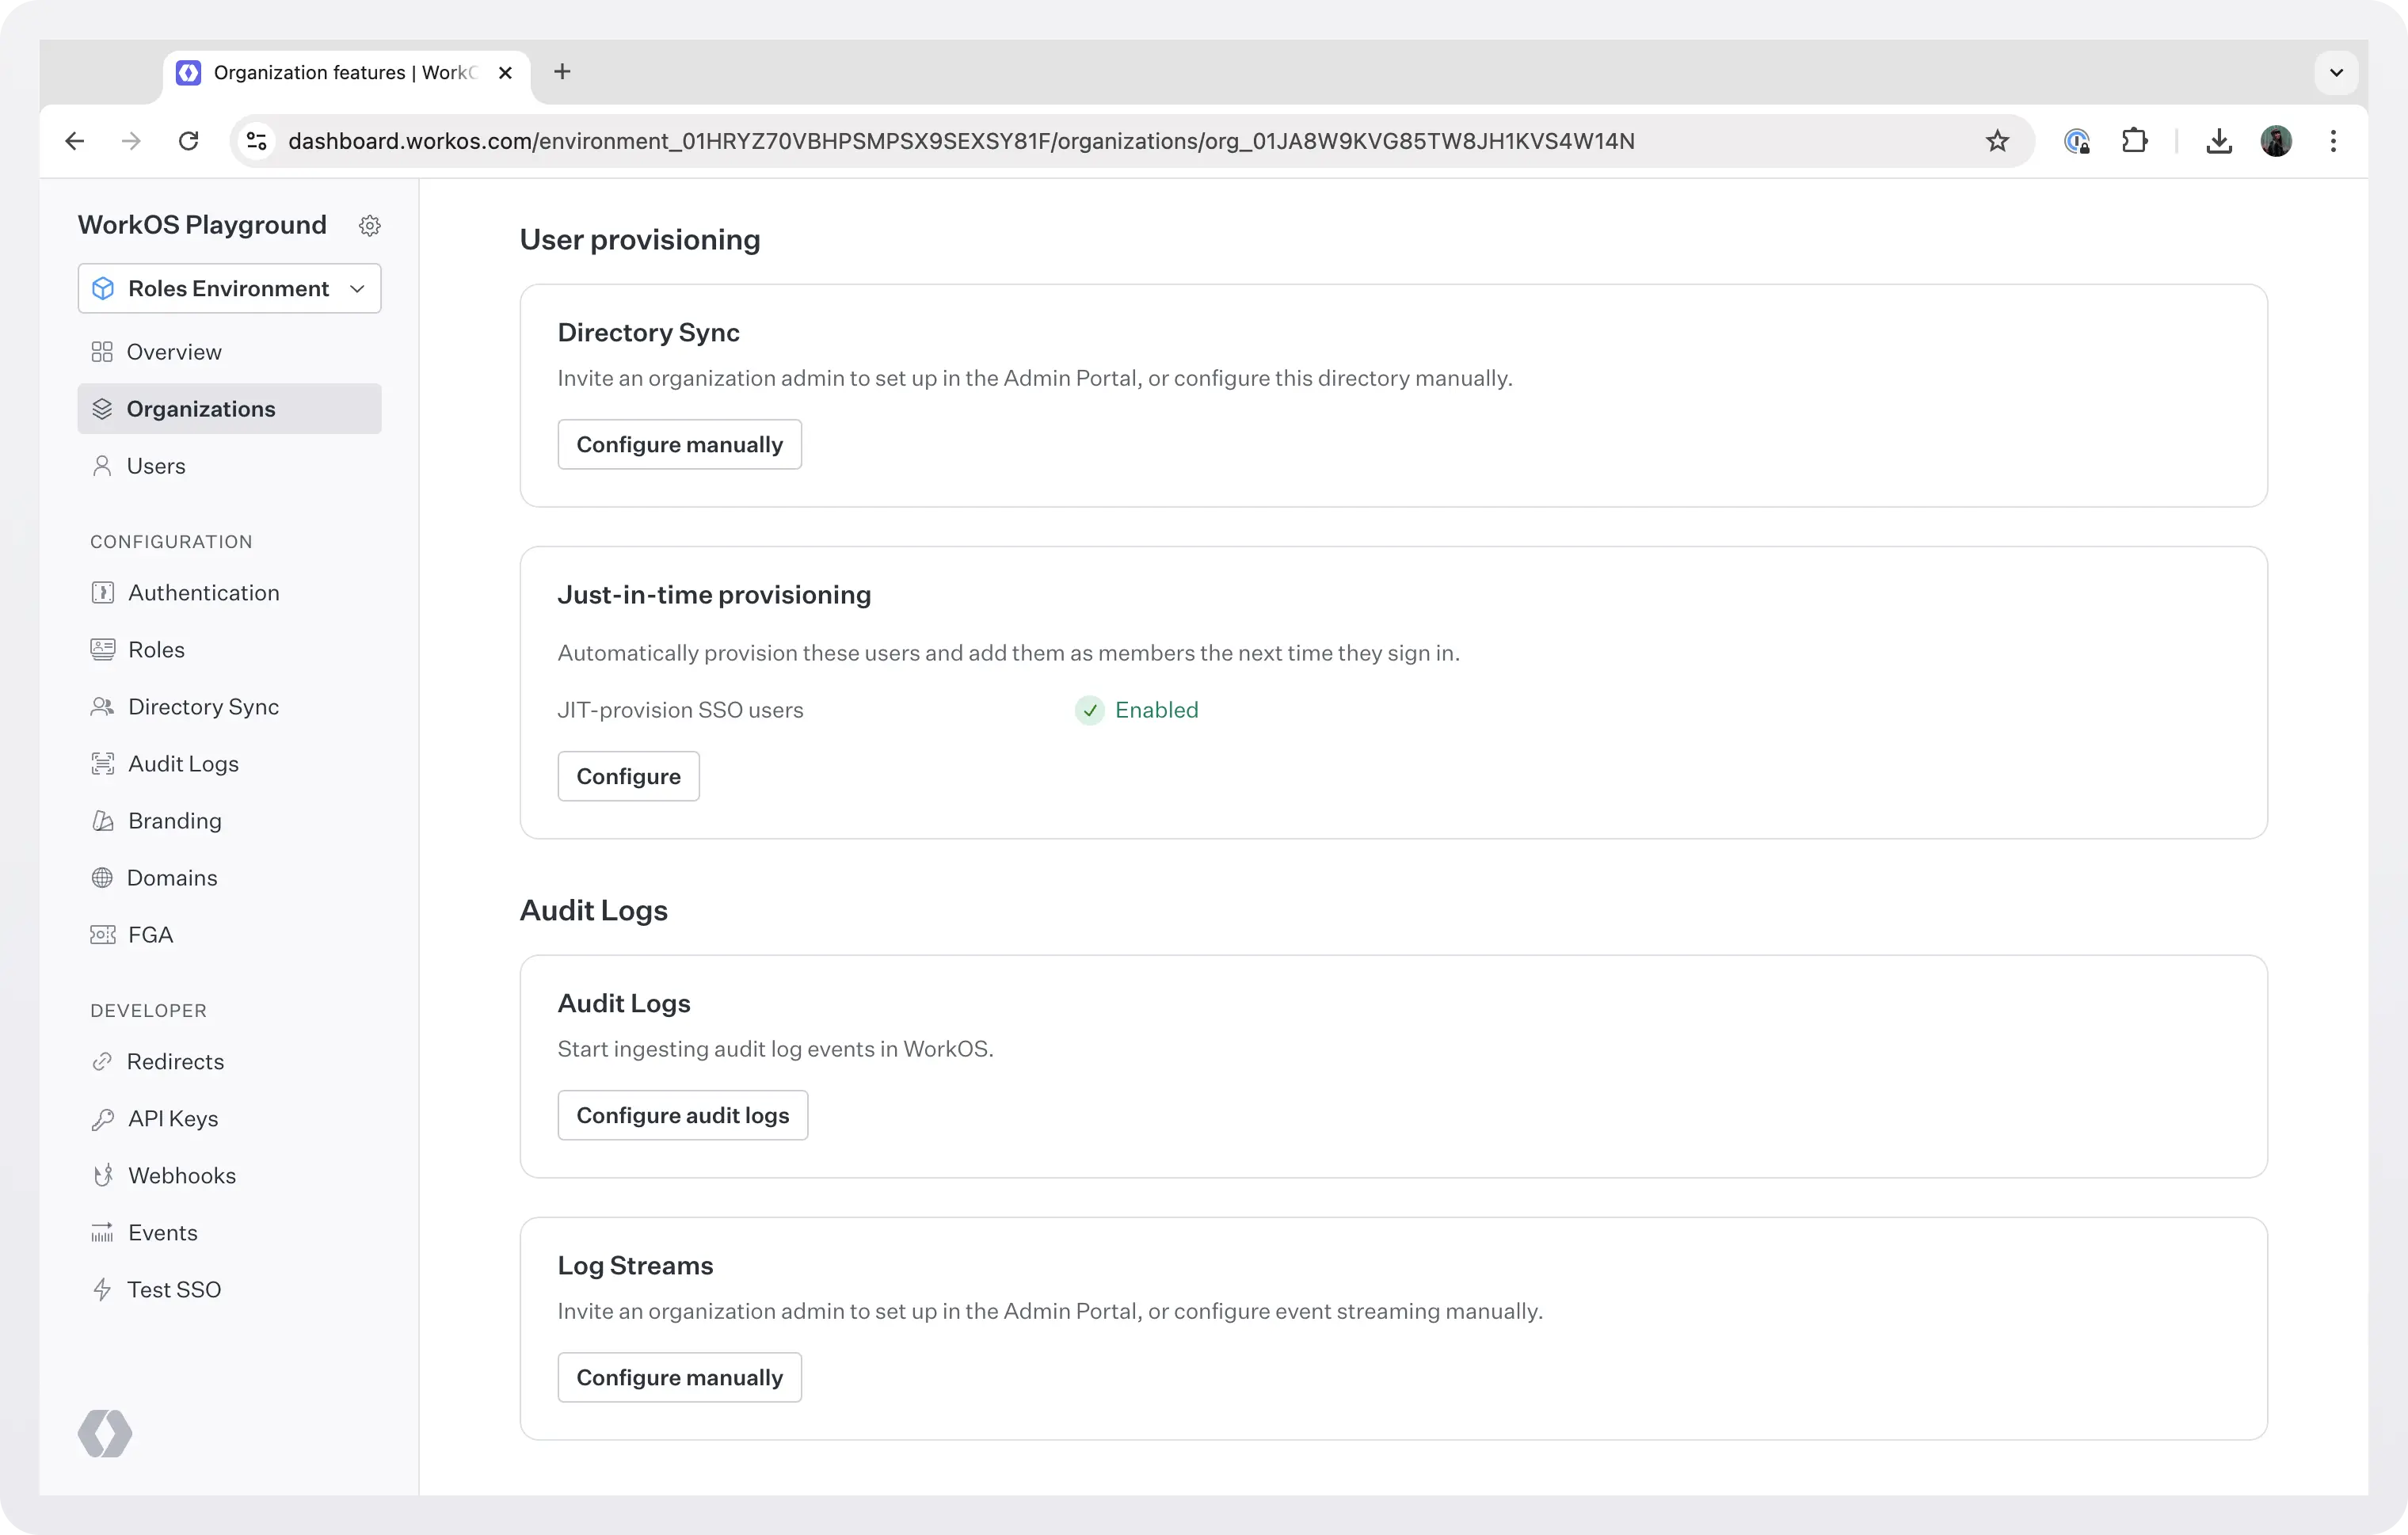Viewport: 2408px width, 1535px height.
Task: Click the Directory Sync people icon
Action: [x=103, y=707]
